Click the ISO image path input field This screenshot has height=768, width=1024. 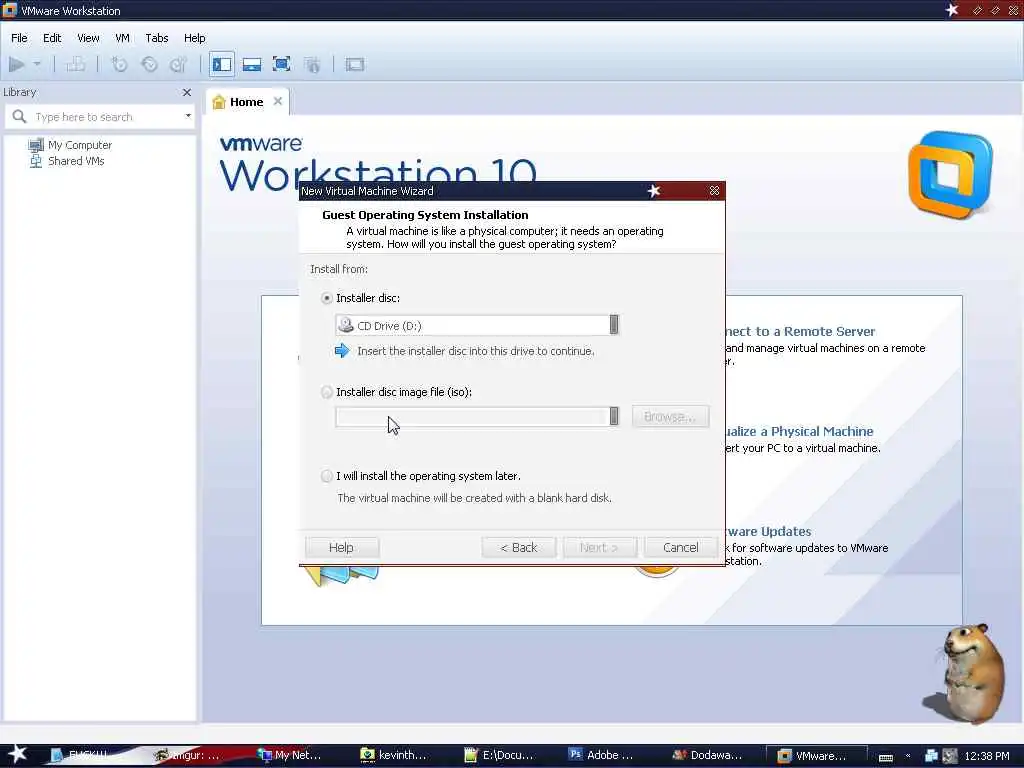coord(472,416)
